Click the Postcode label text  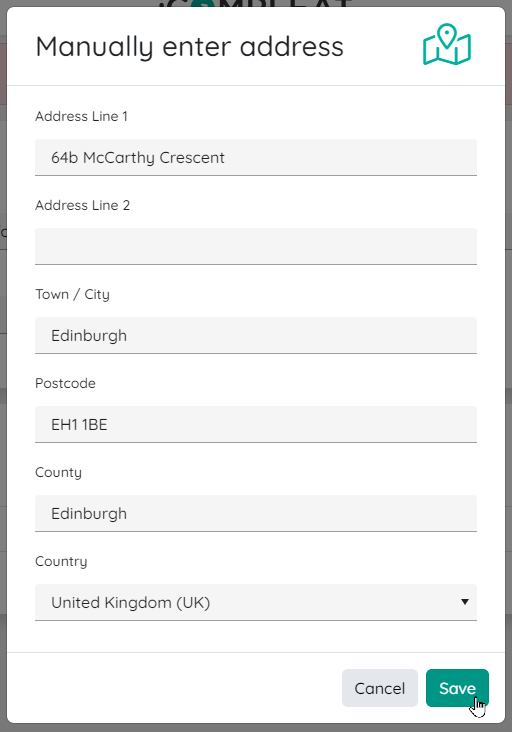65,383
